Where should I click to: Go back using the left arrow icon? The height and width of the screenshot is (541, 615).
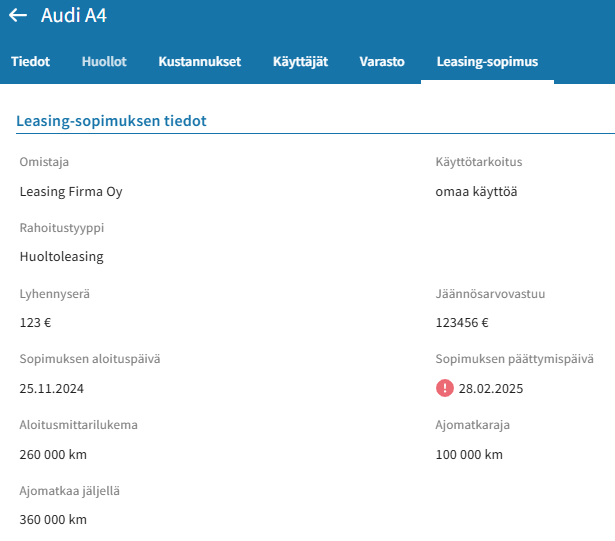click(18, 15)
